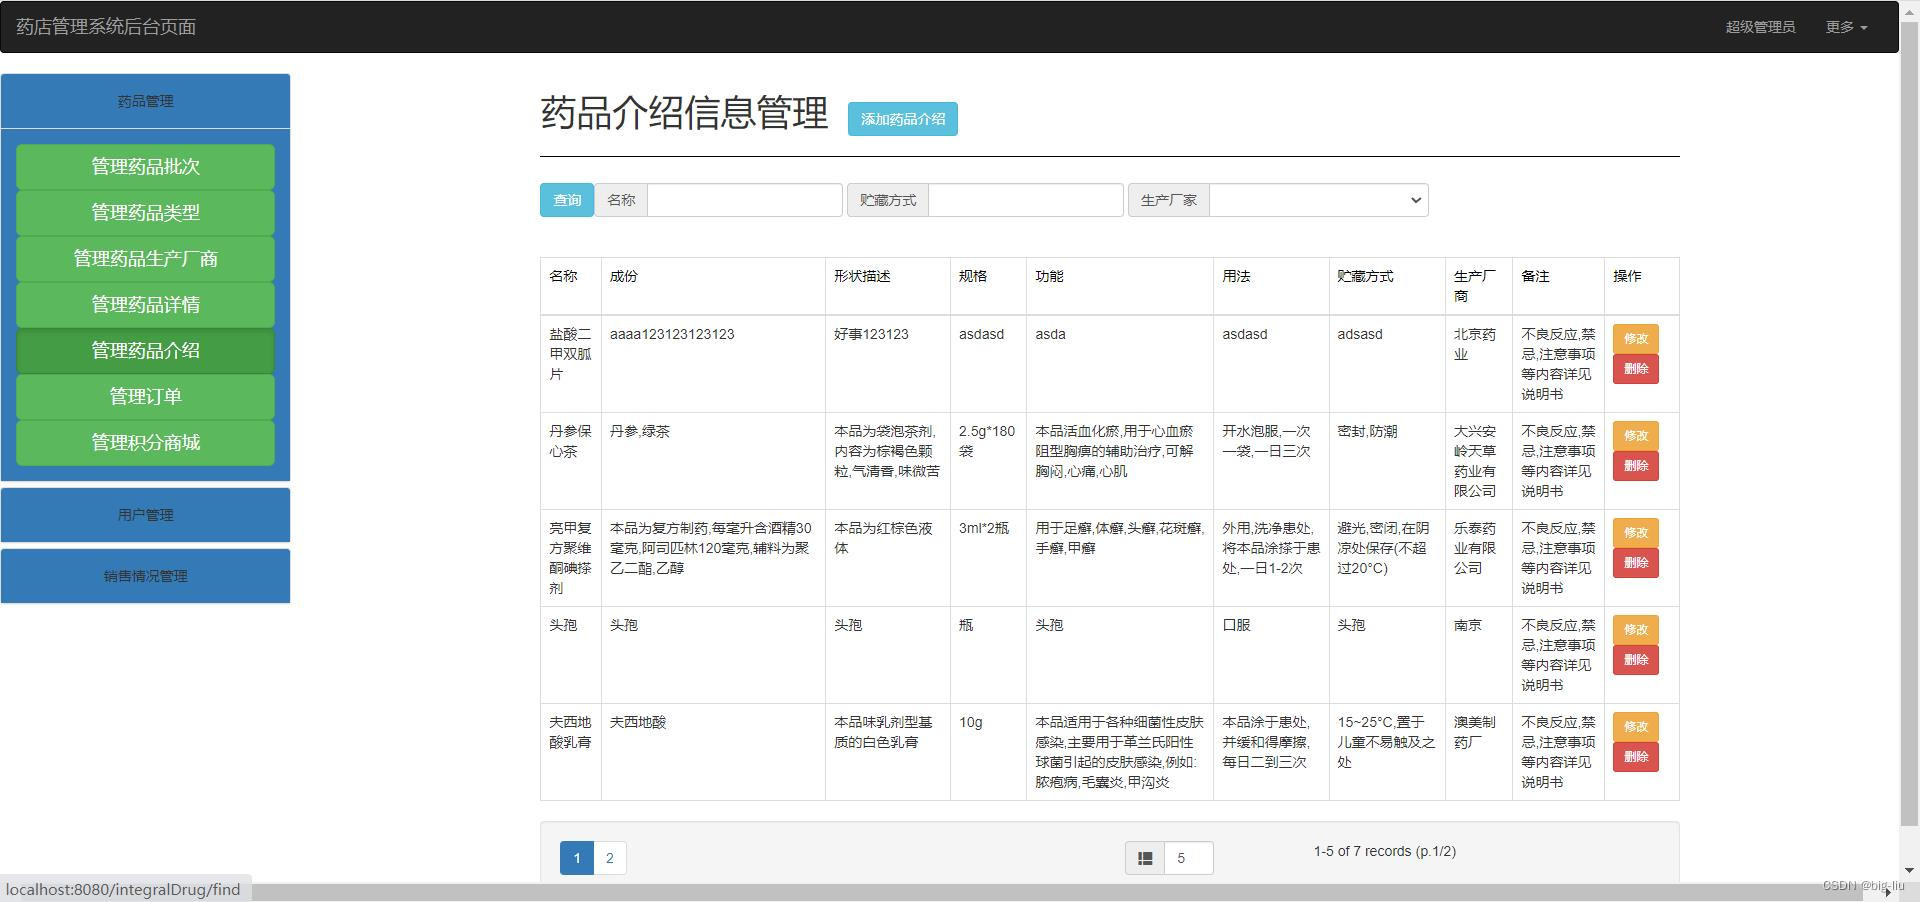The image size is (1920, 902).
Task: Click the 名称 search input field
Action: [x=743, y=200]
